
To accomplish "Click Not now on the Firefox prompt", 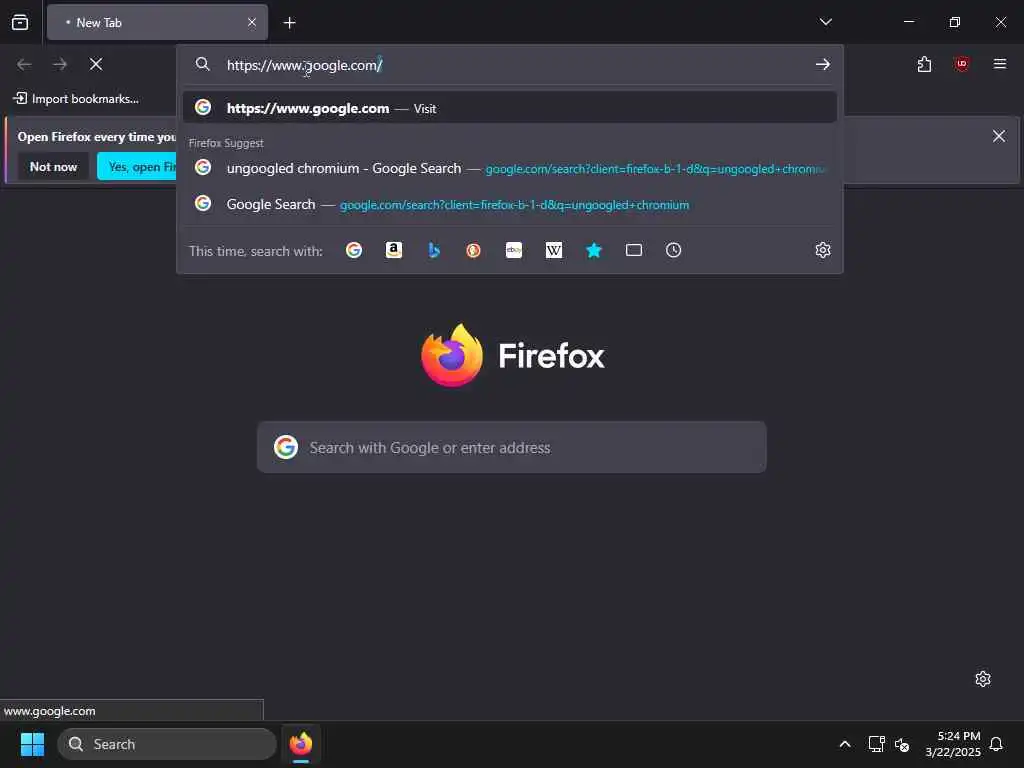I will pos(54,167).
